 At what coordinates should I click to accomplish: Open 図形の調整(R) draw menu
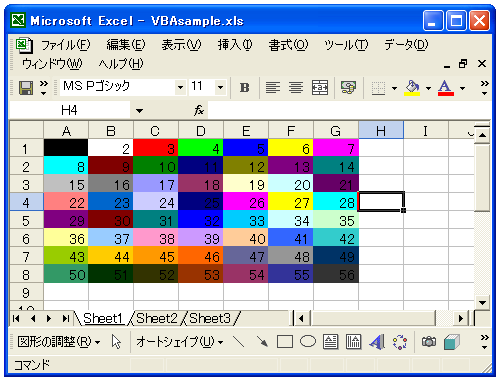pyautogui.click(x=59, y=342)
